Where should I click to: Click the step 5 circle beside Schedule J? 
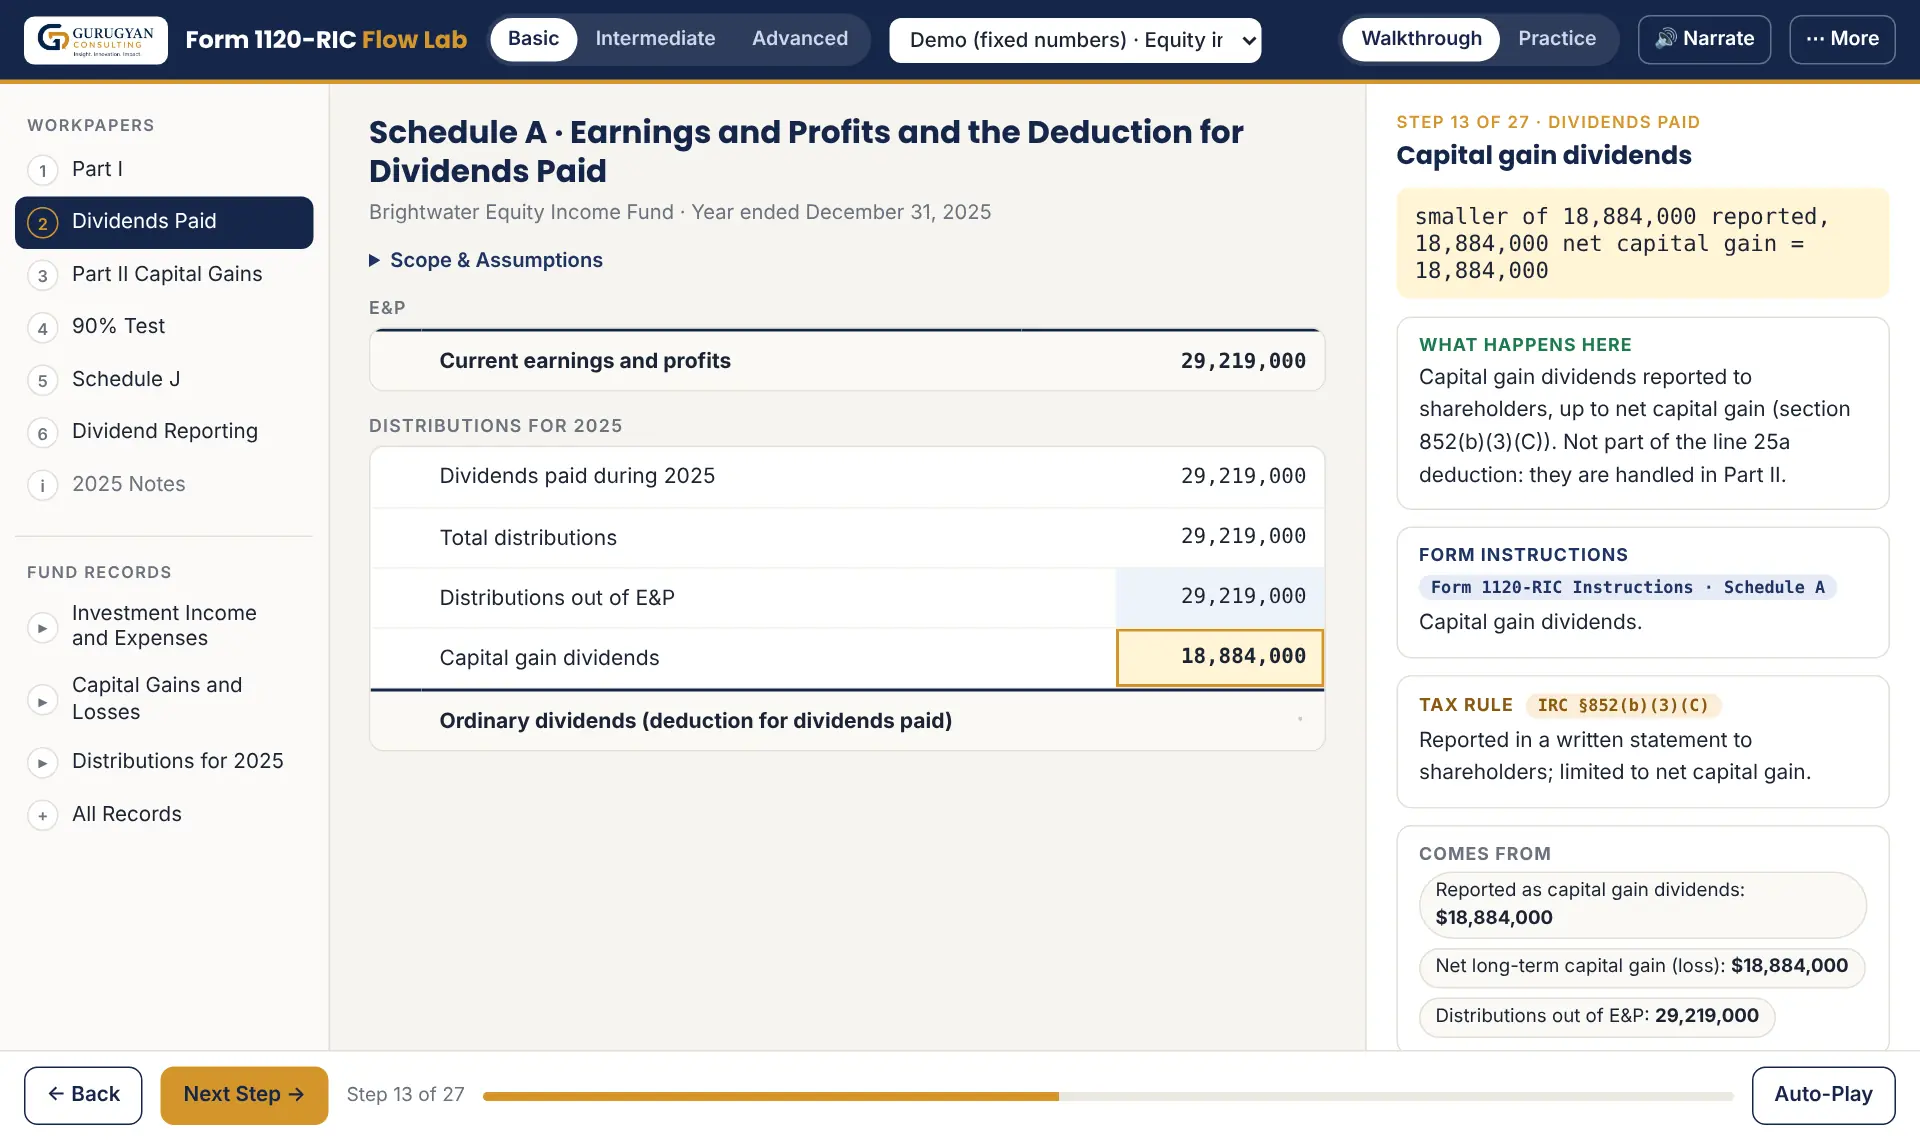(x=42, y=380)
